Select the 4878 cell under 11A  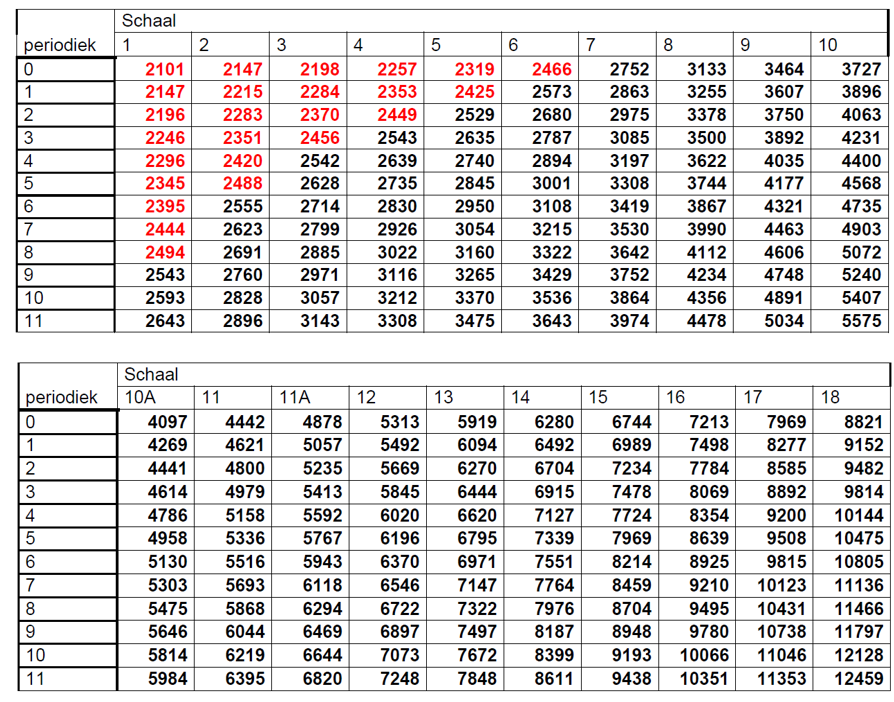click(322, 422)
